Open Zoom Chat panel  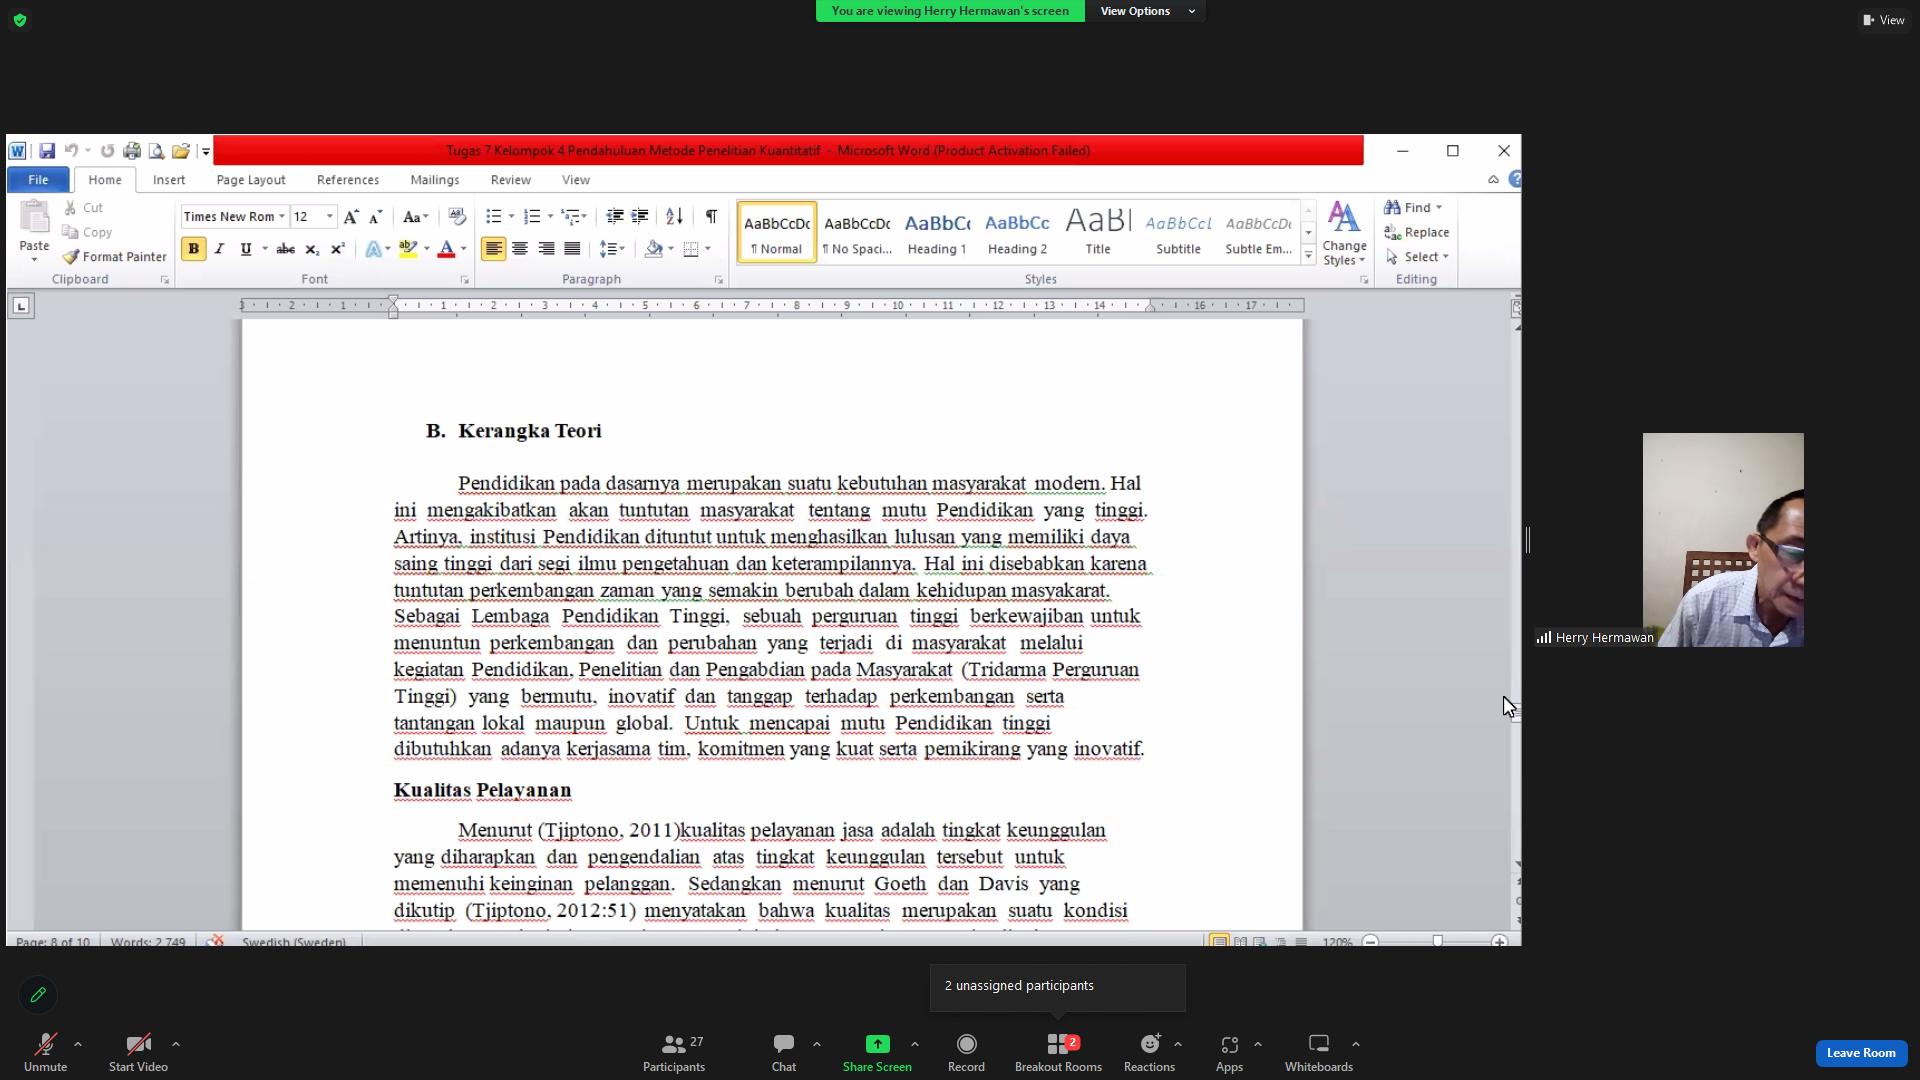tap(784, 1053)
